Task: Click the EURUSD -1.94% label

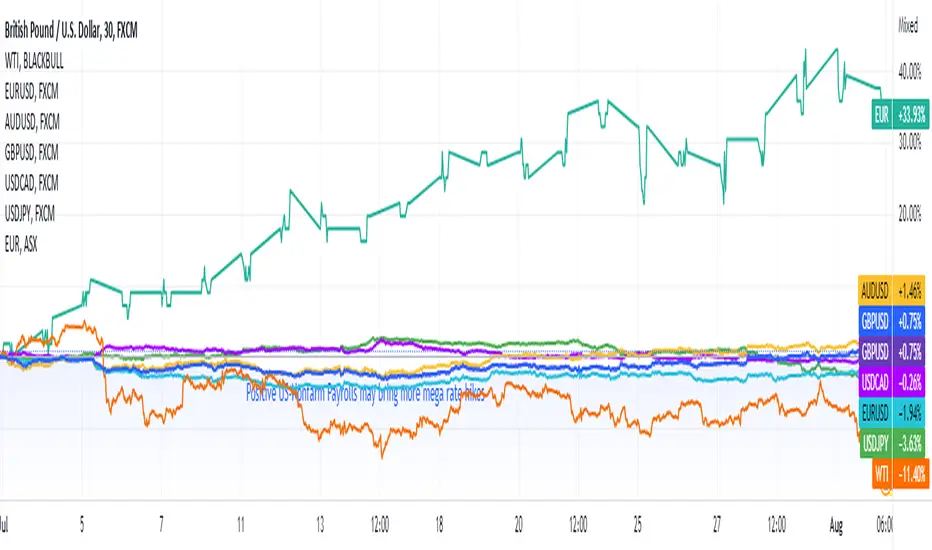Action: pos(892,413)
